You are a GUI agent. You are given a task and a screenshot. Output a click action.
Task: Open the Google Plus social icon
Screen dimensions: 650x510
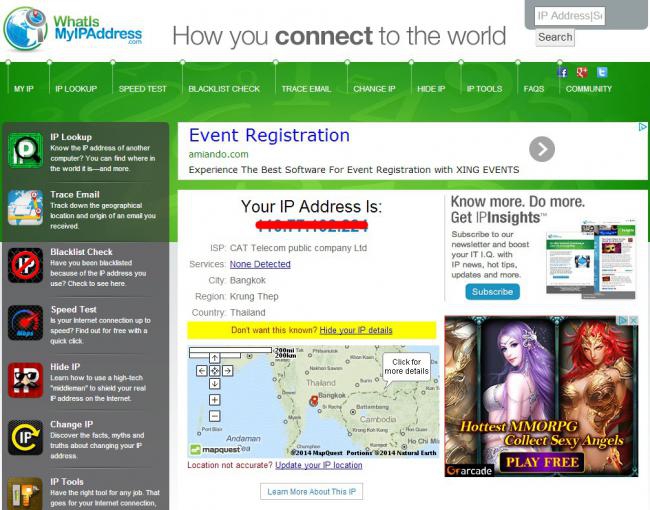point(582,72)
